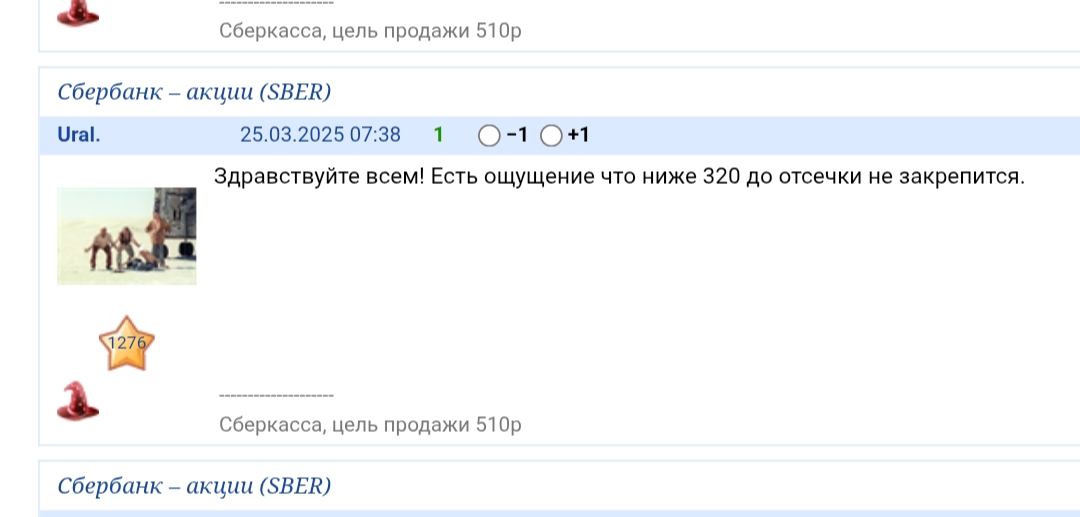This screenshot has height=517, width=1080.
Task: Select the -1 downvote radio button
Action: tap(489, 135)
